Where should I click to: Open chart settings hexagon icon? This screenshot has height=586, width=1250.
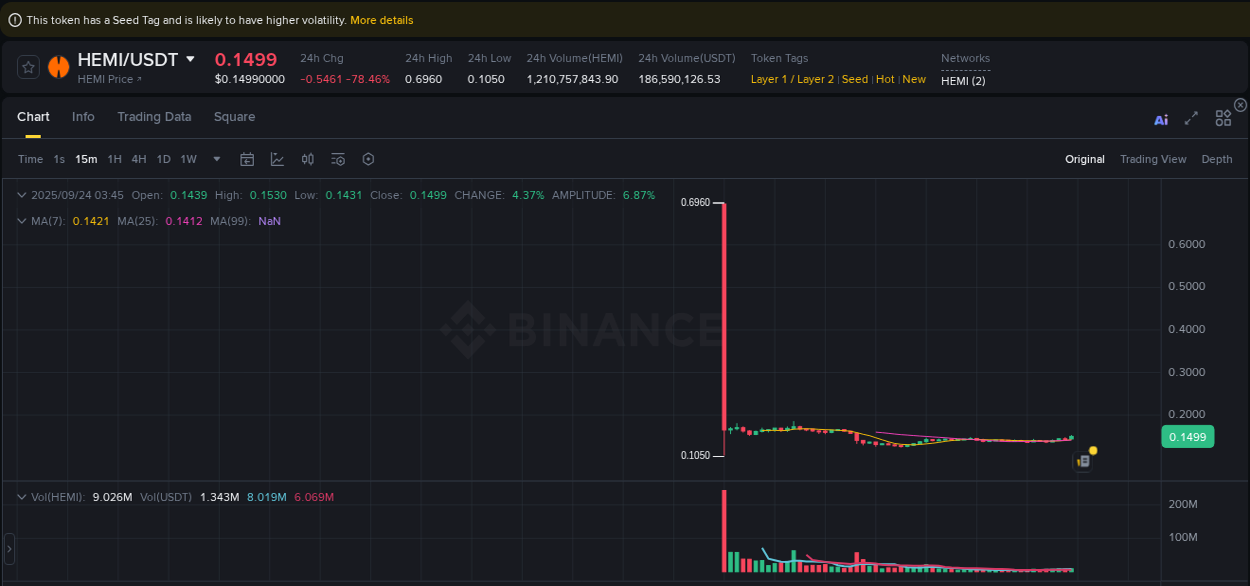pyautogui.click(x=368, y=159)
